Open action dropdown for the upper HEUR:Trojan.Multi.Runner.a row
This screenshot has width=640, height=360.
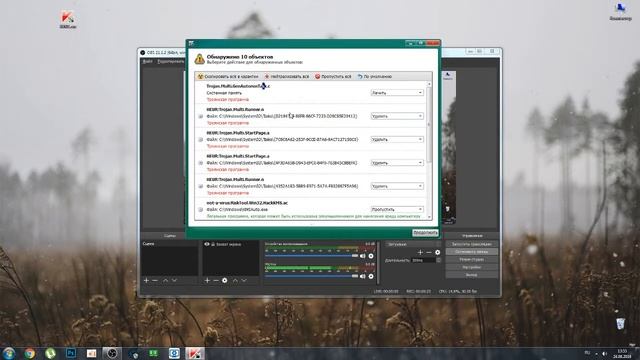(x=397, y=116)
